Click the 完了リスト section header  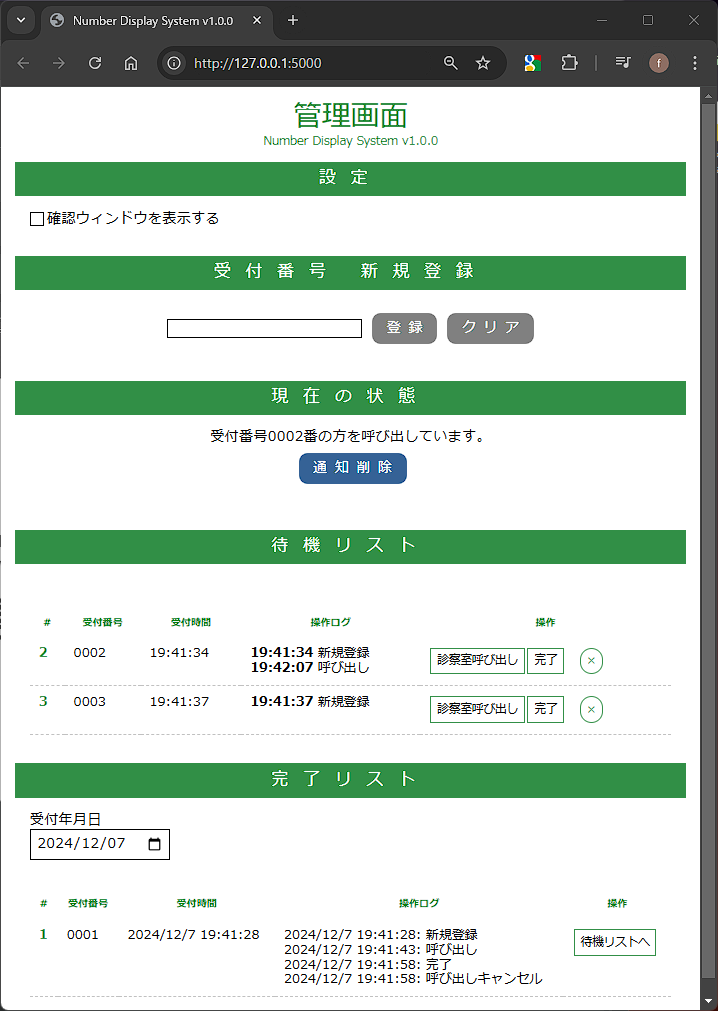click(x=350, y=780)
